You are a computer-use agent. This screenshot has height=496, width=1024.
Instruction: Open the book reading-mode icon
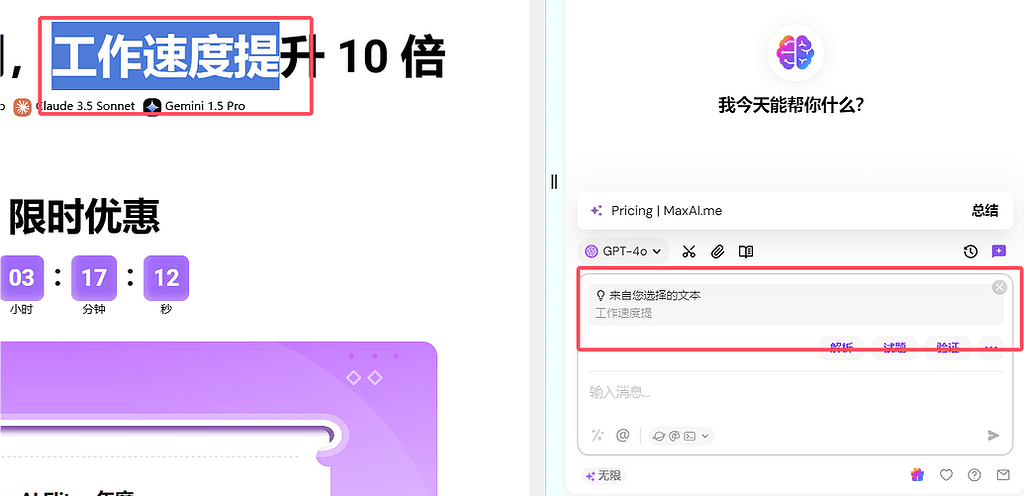tap(746, 252)
